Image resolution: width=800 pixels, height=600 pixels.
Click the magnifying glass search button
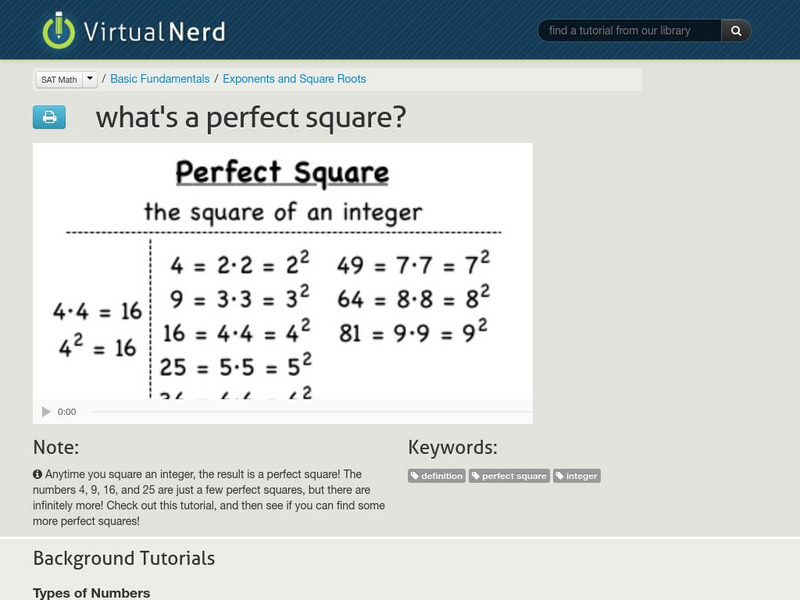tap(736, 31)
